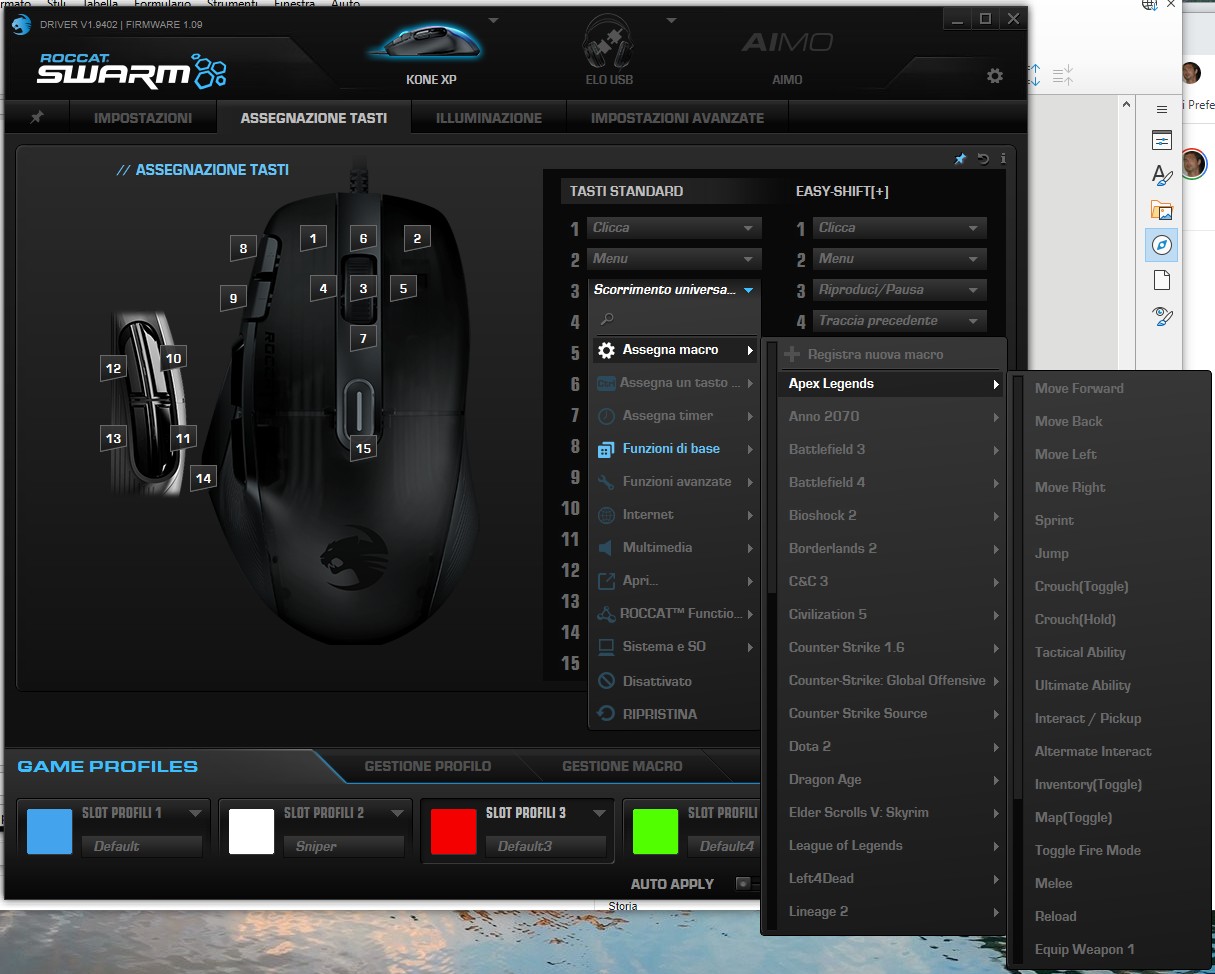This screenshot has width=1215, height=974.
Task: Open the Gestione Profilo tab
Action: (428, 766)
